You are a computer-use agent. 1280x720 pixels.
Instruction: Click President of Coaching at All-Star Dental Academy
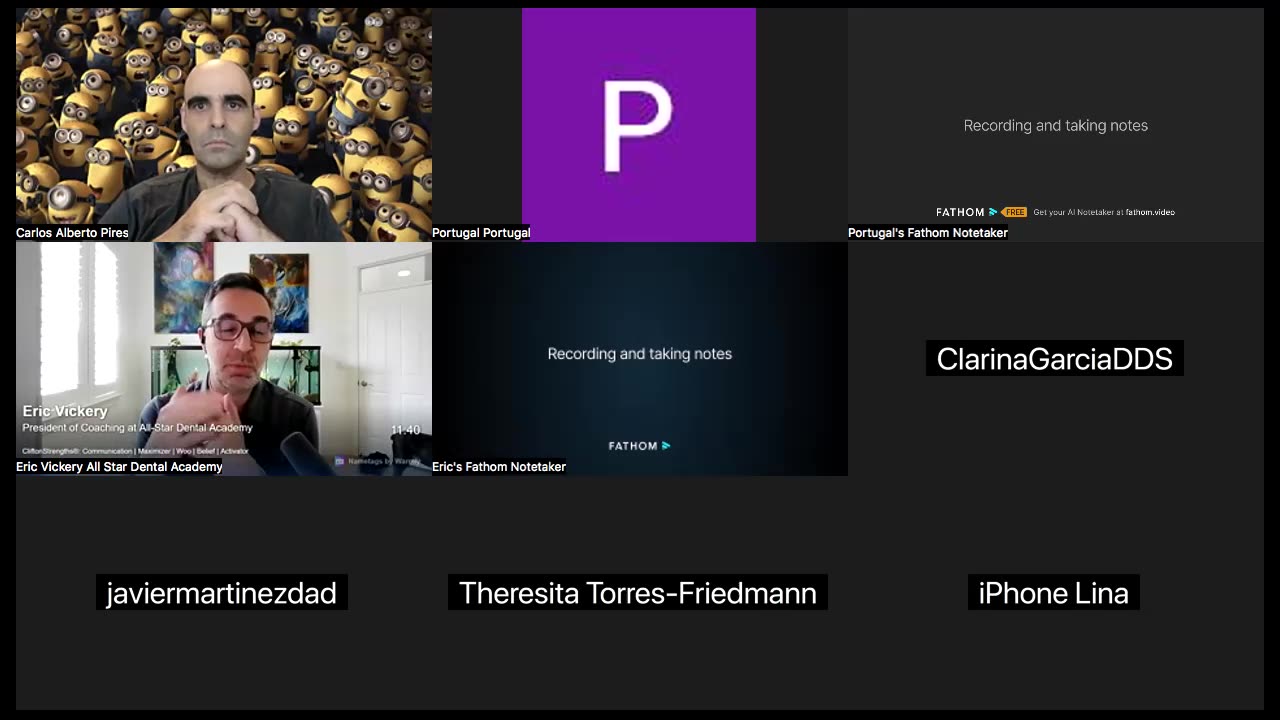coord(137,428)
